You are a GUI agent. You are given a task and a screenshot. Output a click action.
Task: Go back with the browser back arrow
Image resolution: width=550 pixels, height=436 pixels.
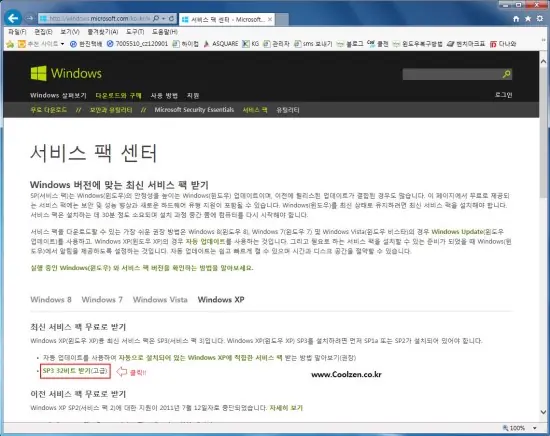(x=13, y=18)
